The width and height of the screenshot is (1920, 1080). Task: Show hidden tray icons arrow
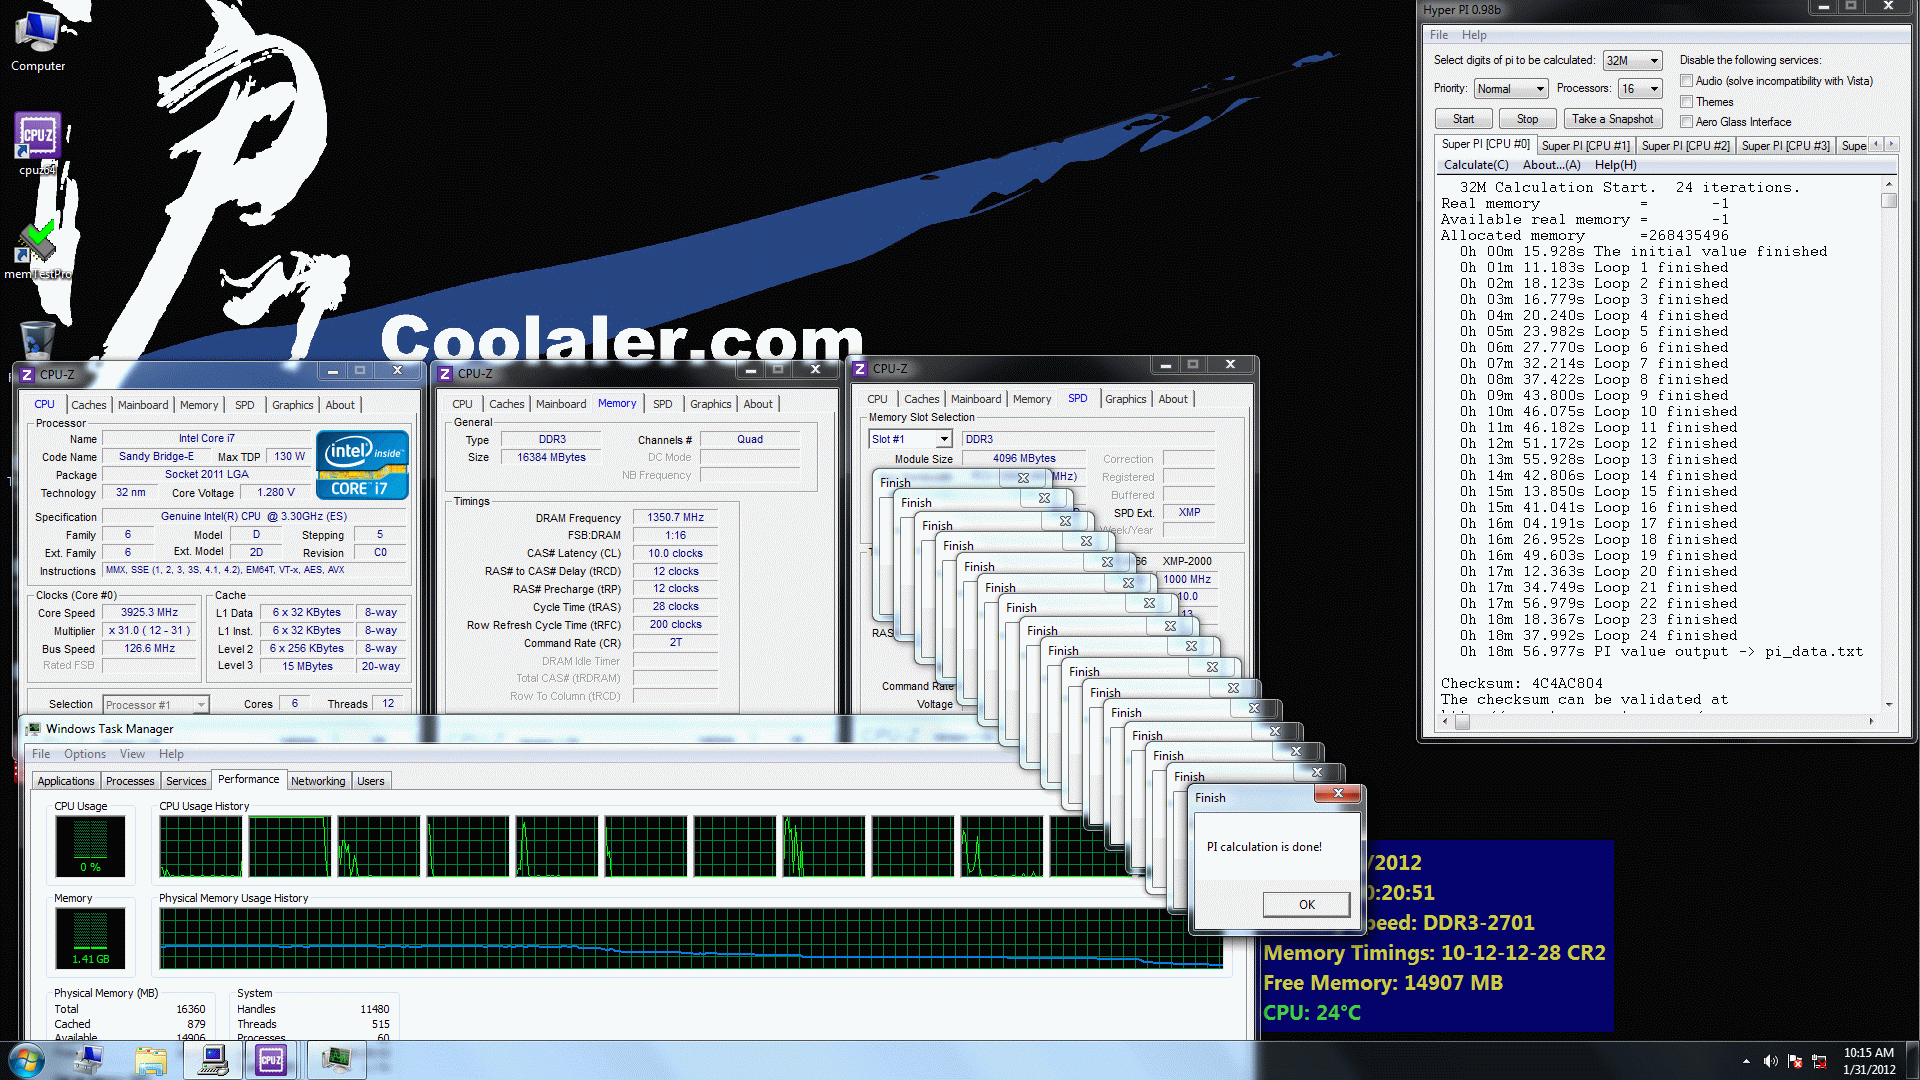(x=1746, y=1061)
